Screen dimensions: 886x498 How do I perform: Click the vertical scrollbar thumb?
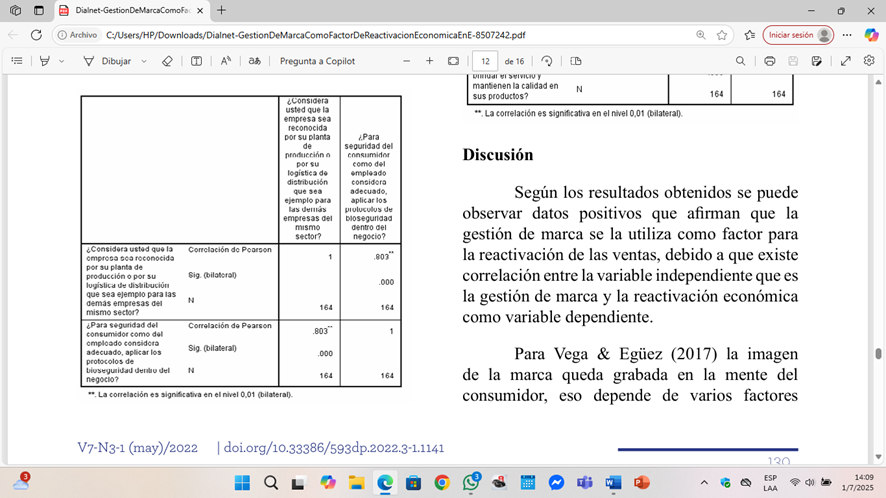(878, 353)
